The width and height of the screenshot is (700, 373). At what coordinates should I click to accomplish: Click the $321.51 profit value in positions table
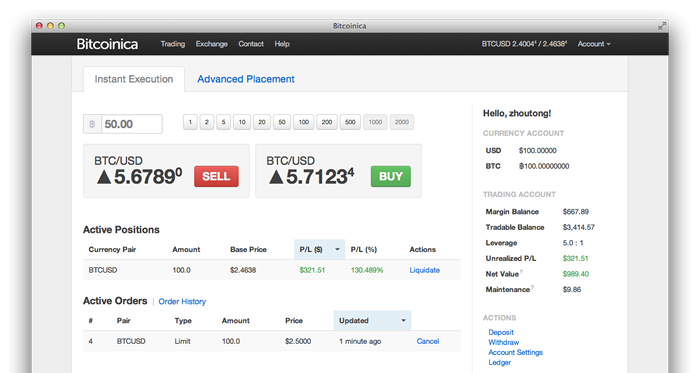coord(312,270)
